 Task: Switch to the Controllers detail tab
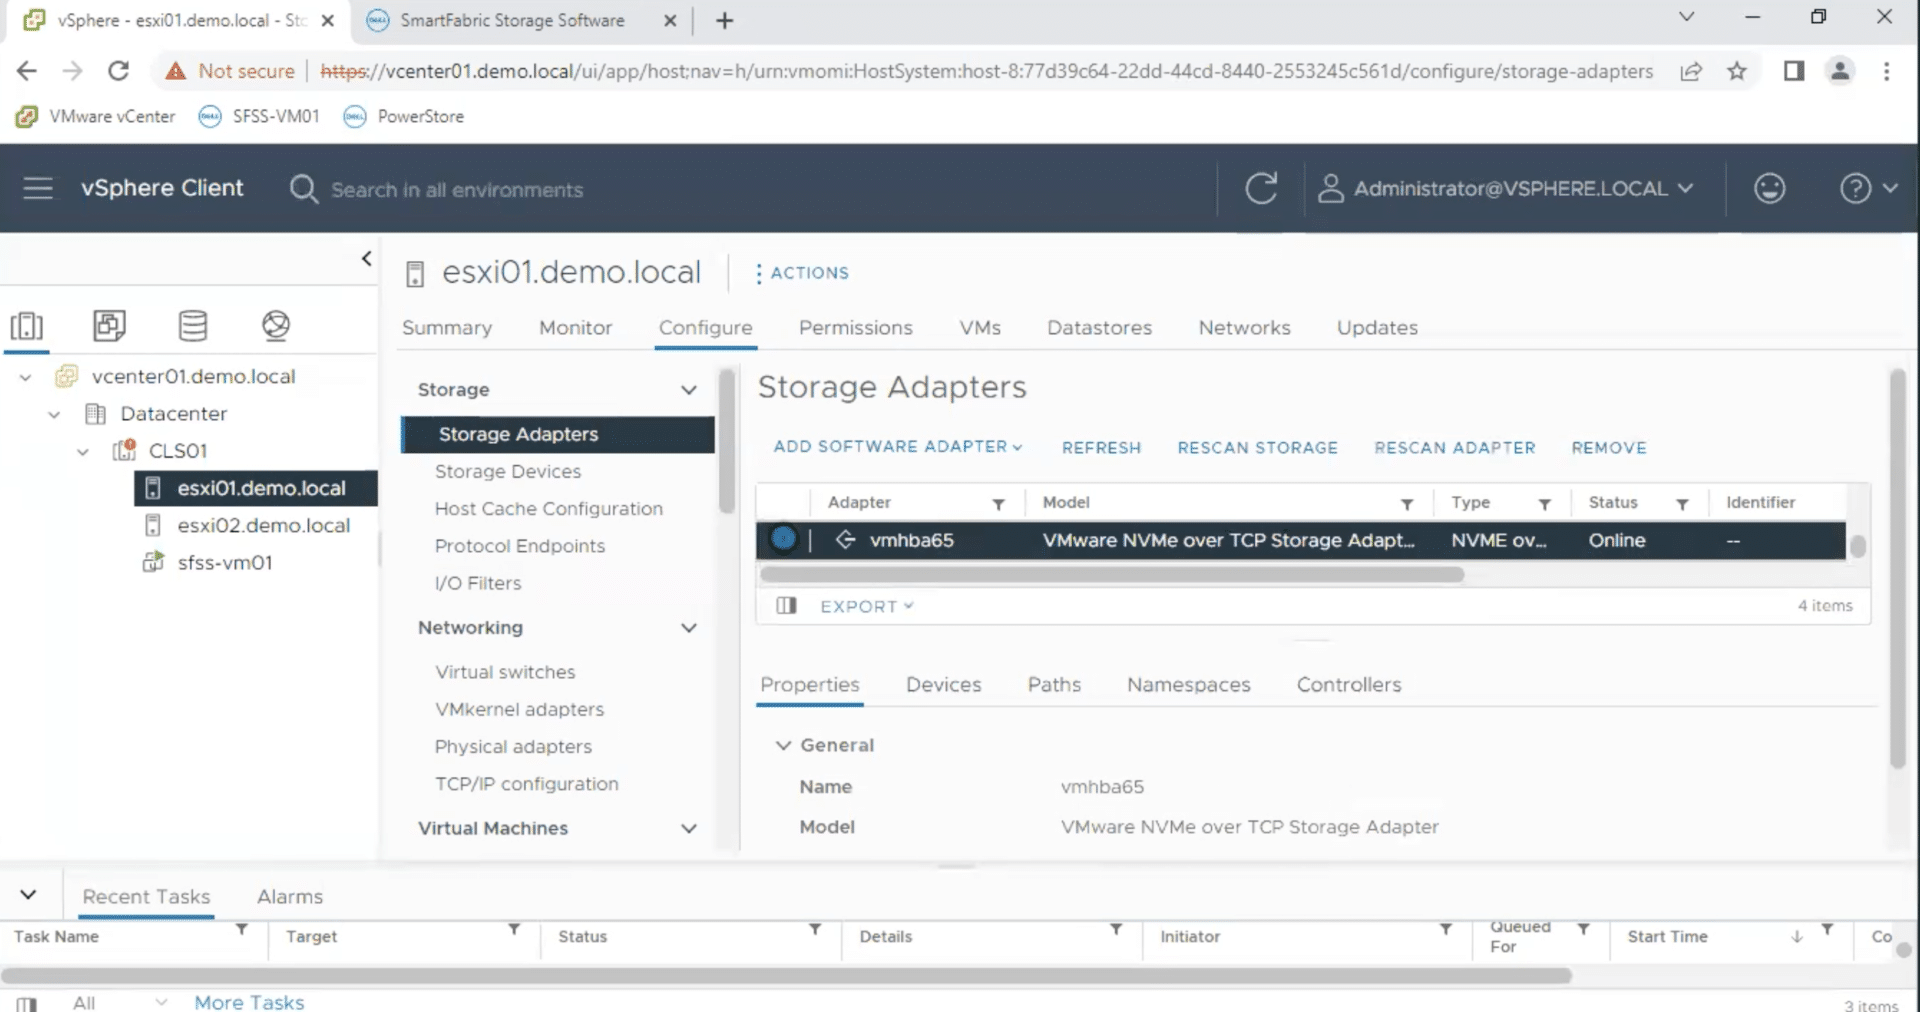tap(1348, 684)
